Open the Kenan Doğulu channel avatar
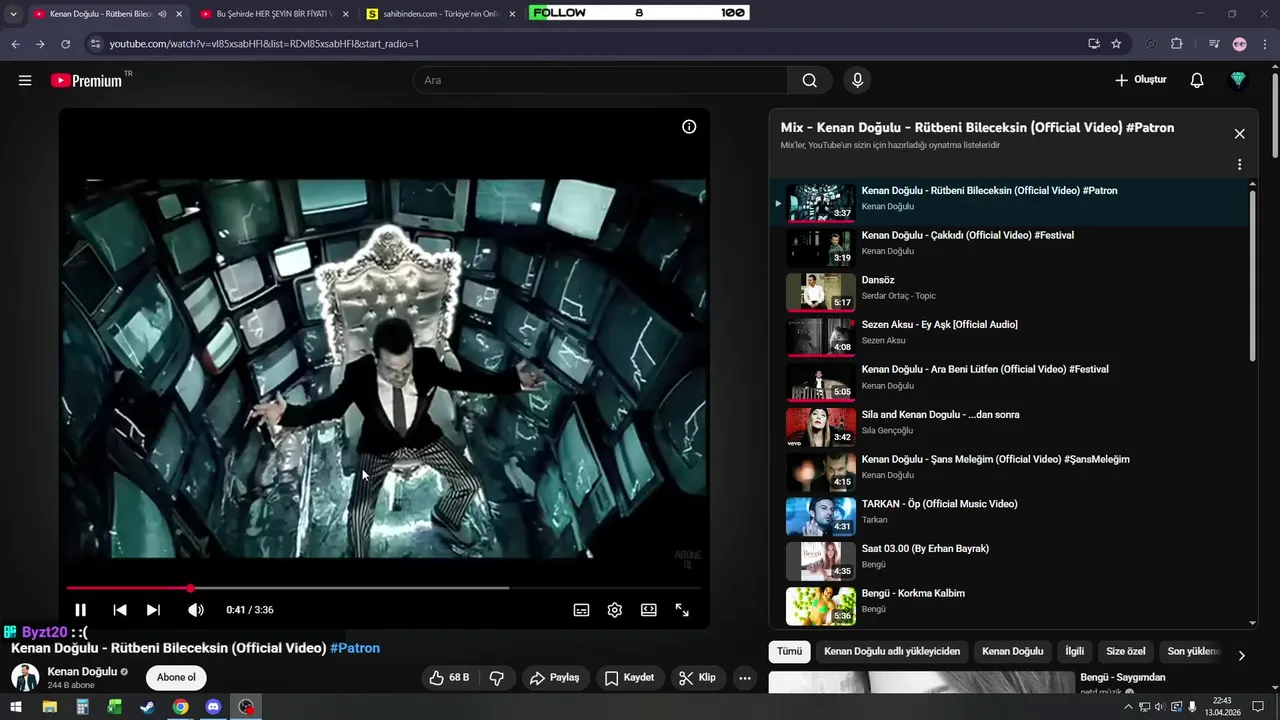 tap(25, 678)
